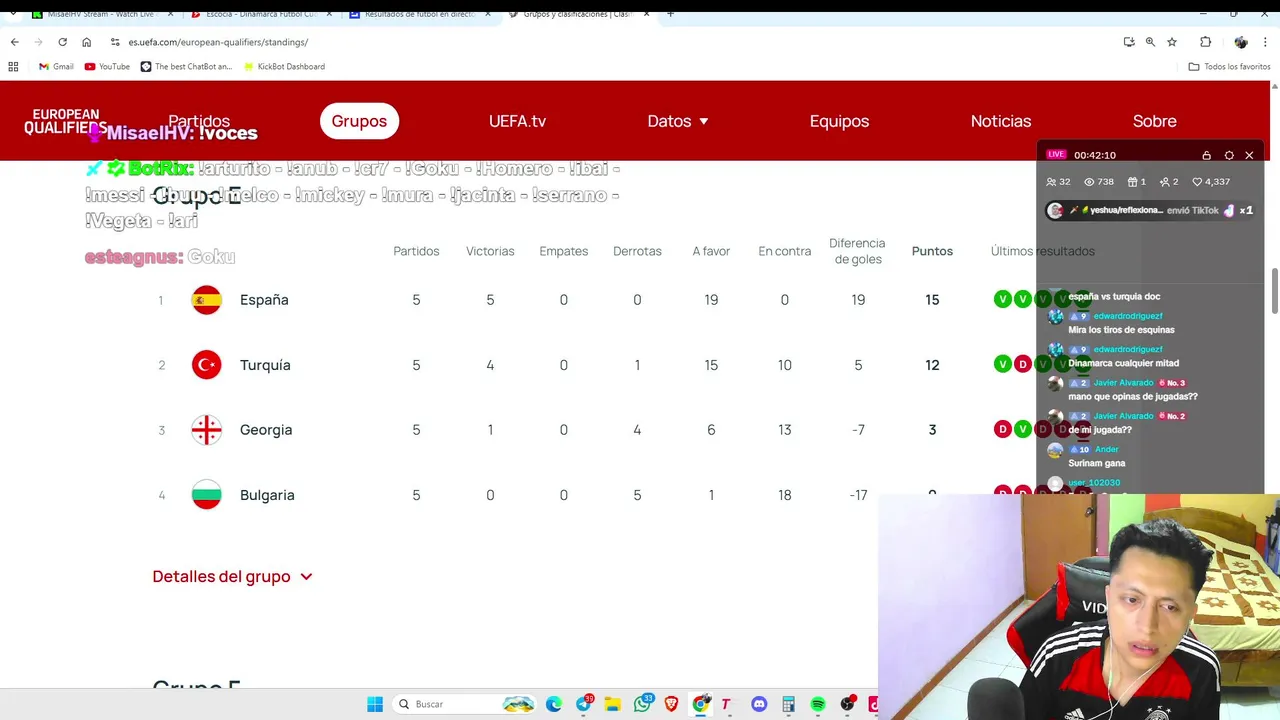This screenshot has height=720, width=1280.
Task: Expand the Datos dropdown menu
Action: pyautogui.click(x=678, y=121)
